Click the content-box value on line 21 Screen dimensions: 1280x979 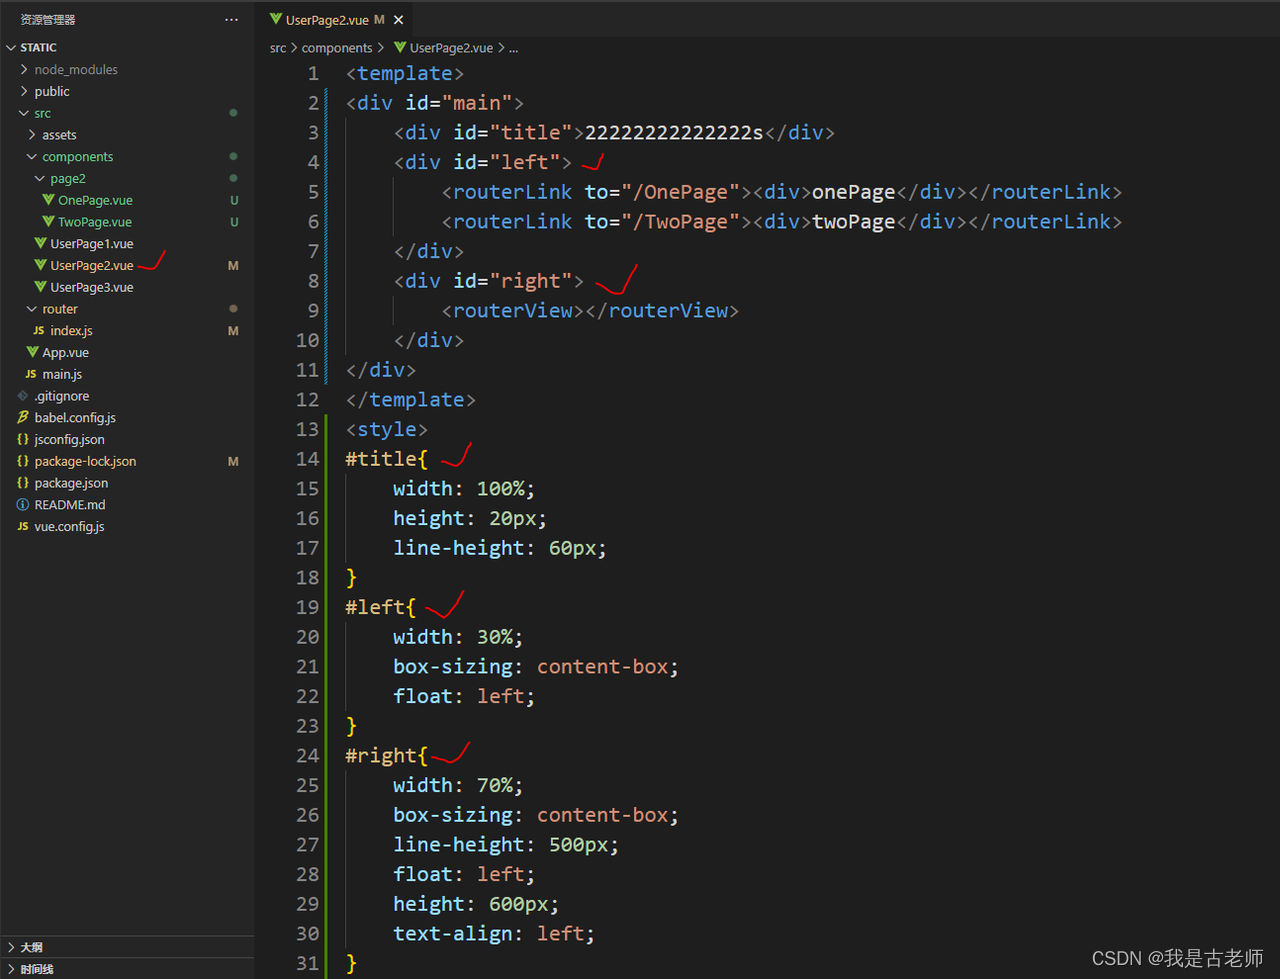(603, 667)
